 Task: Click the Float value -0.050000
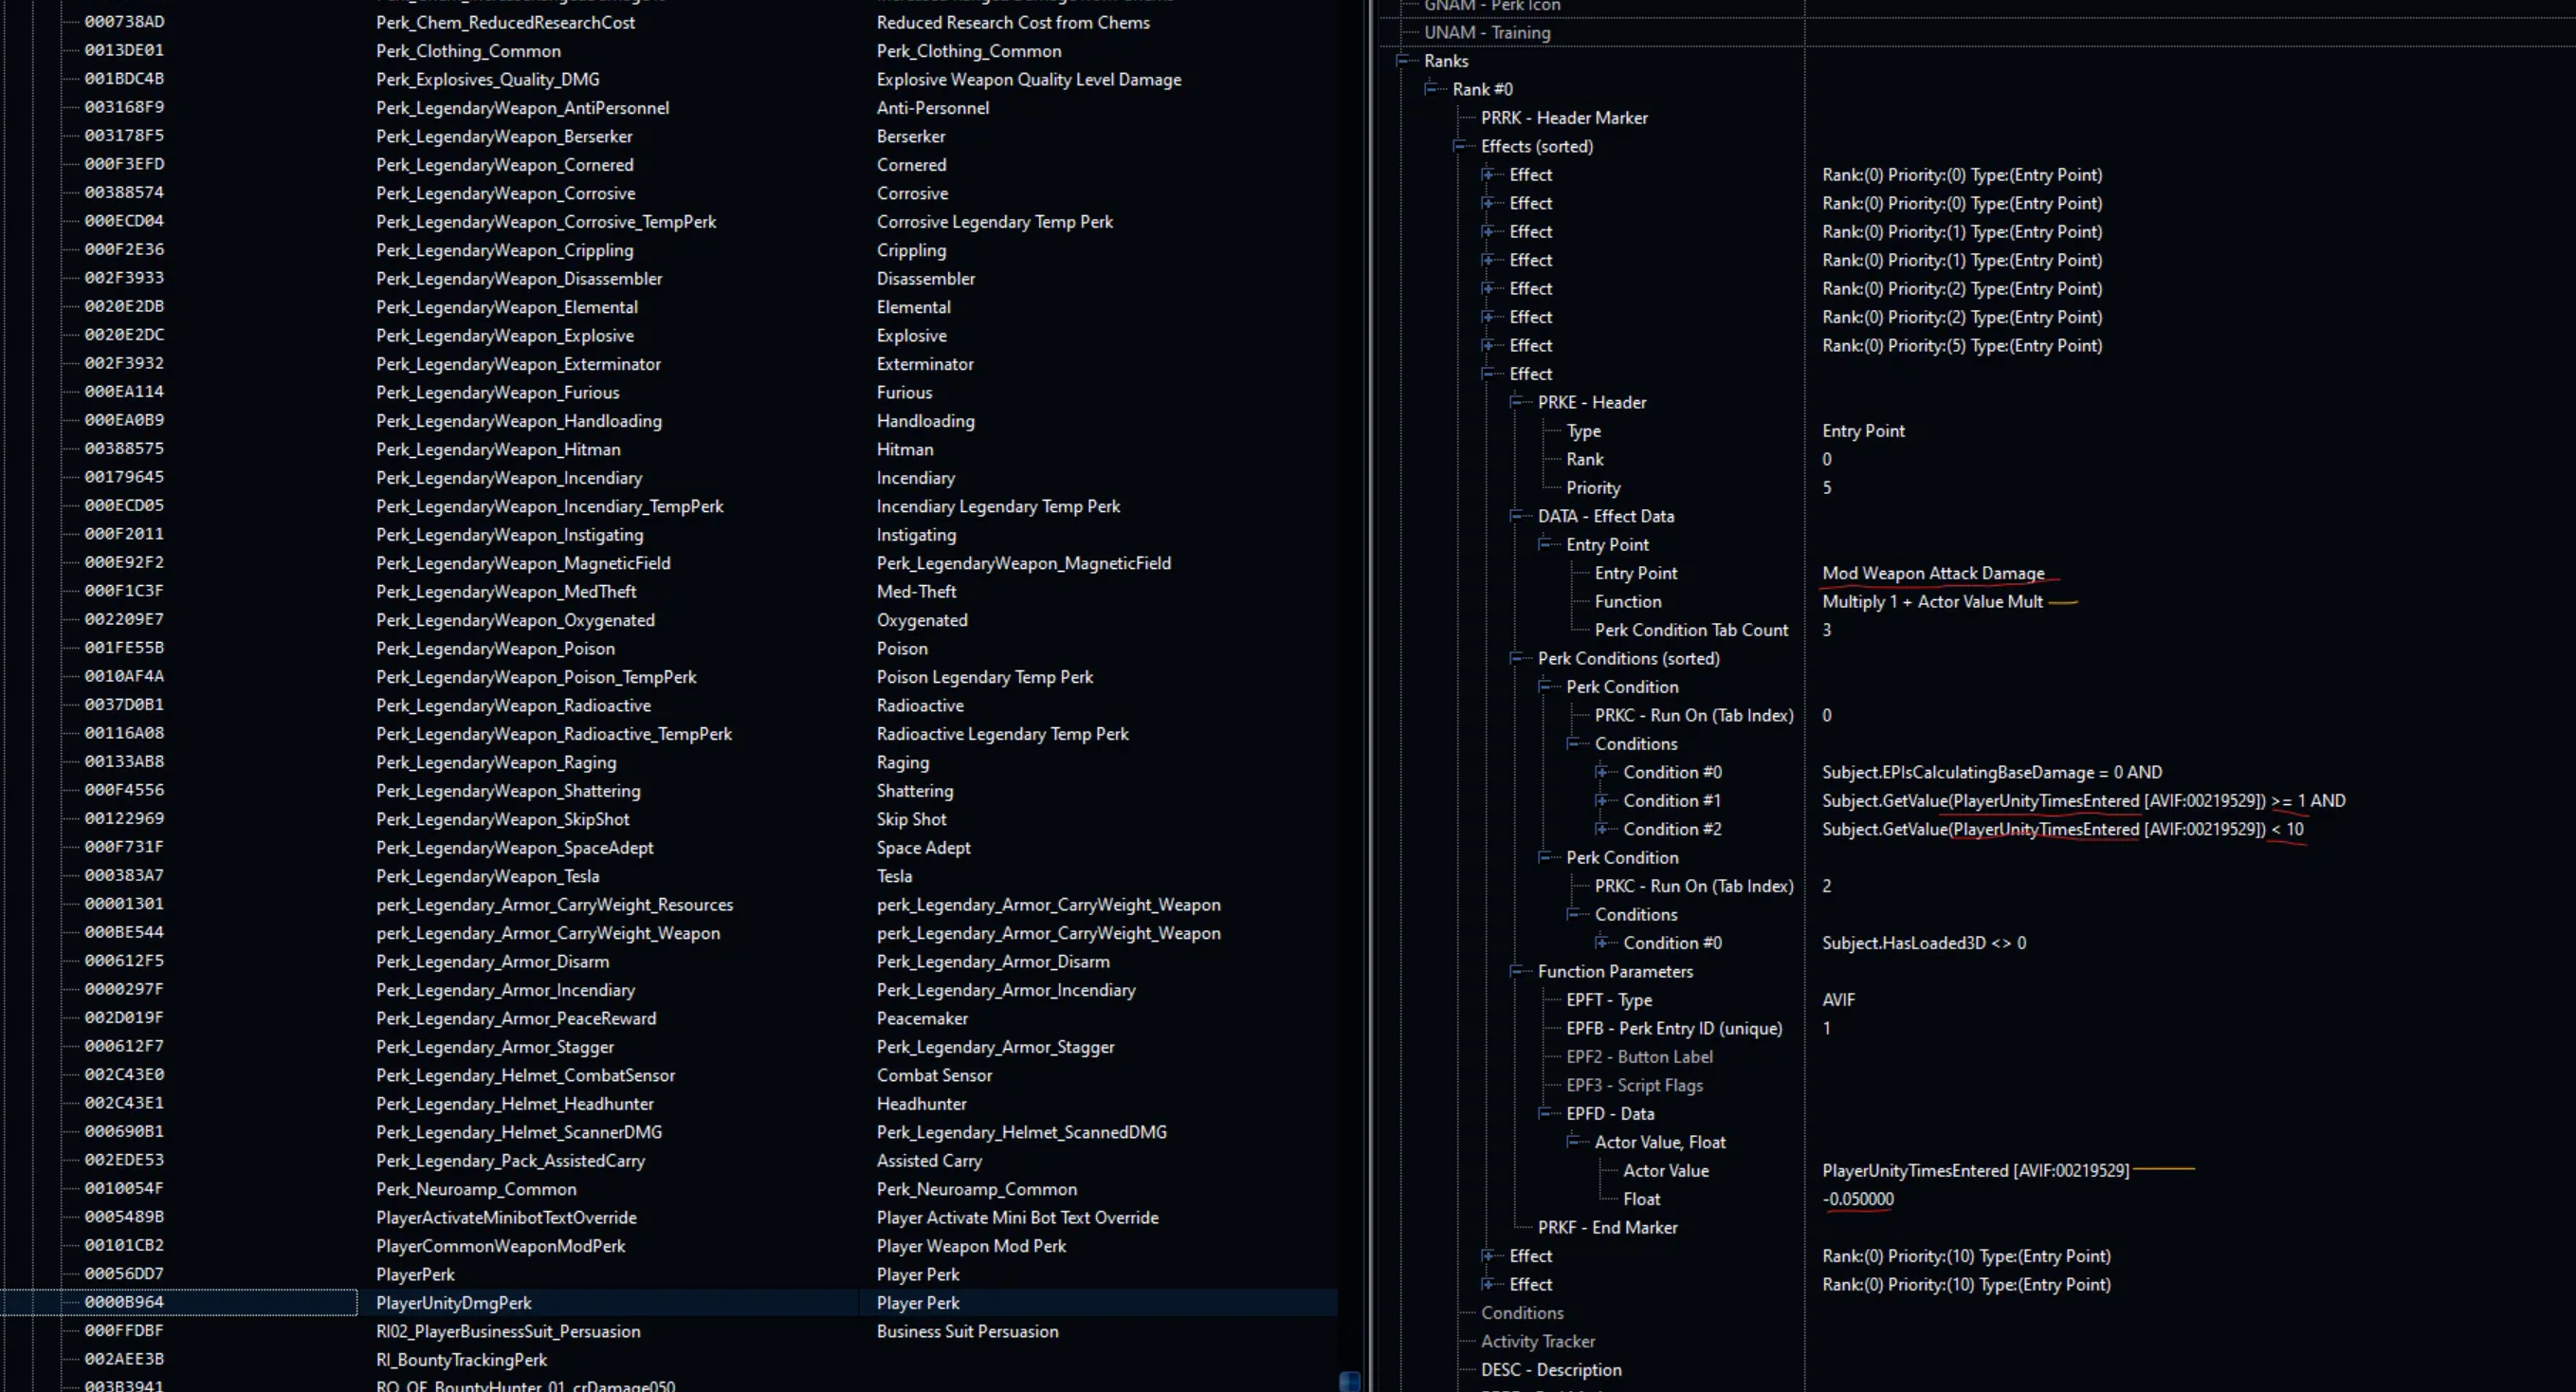pos(1857,1199)
